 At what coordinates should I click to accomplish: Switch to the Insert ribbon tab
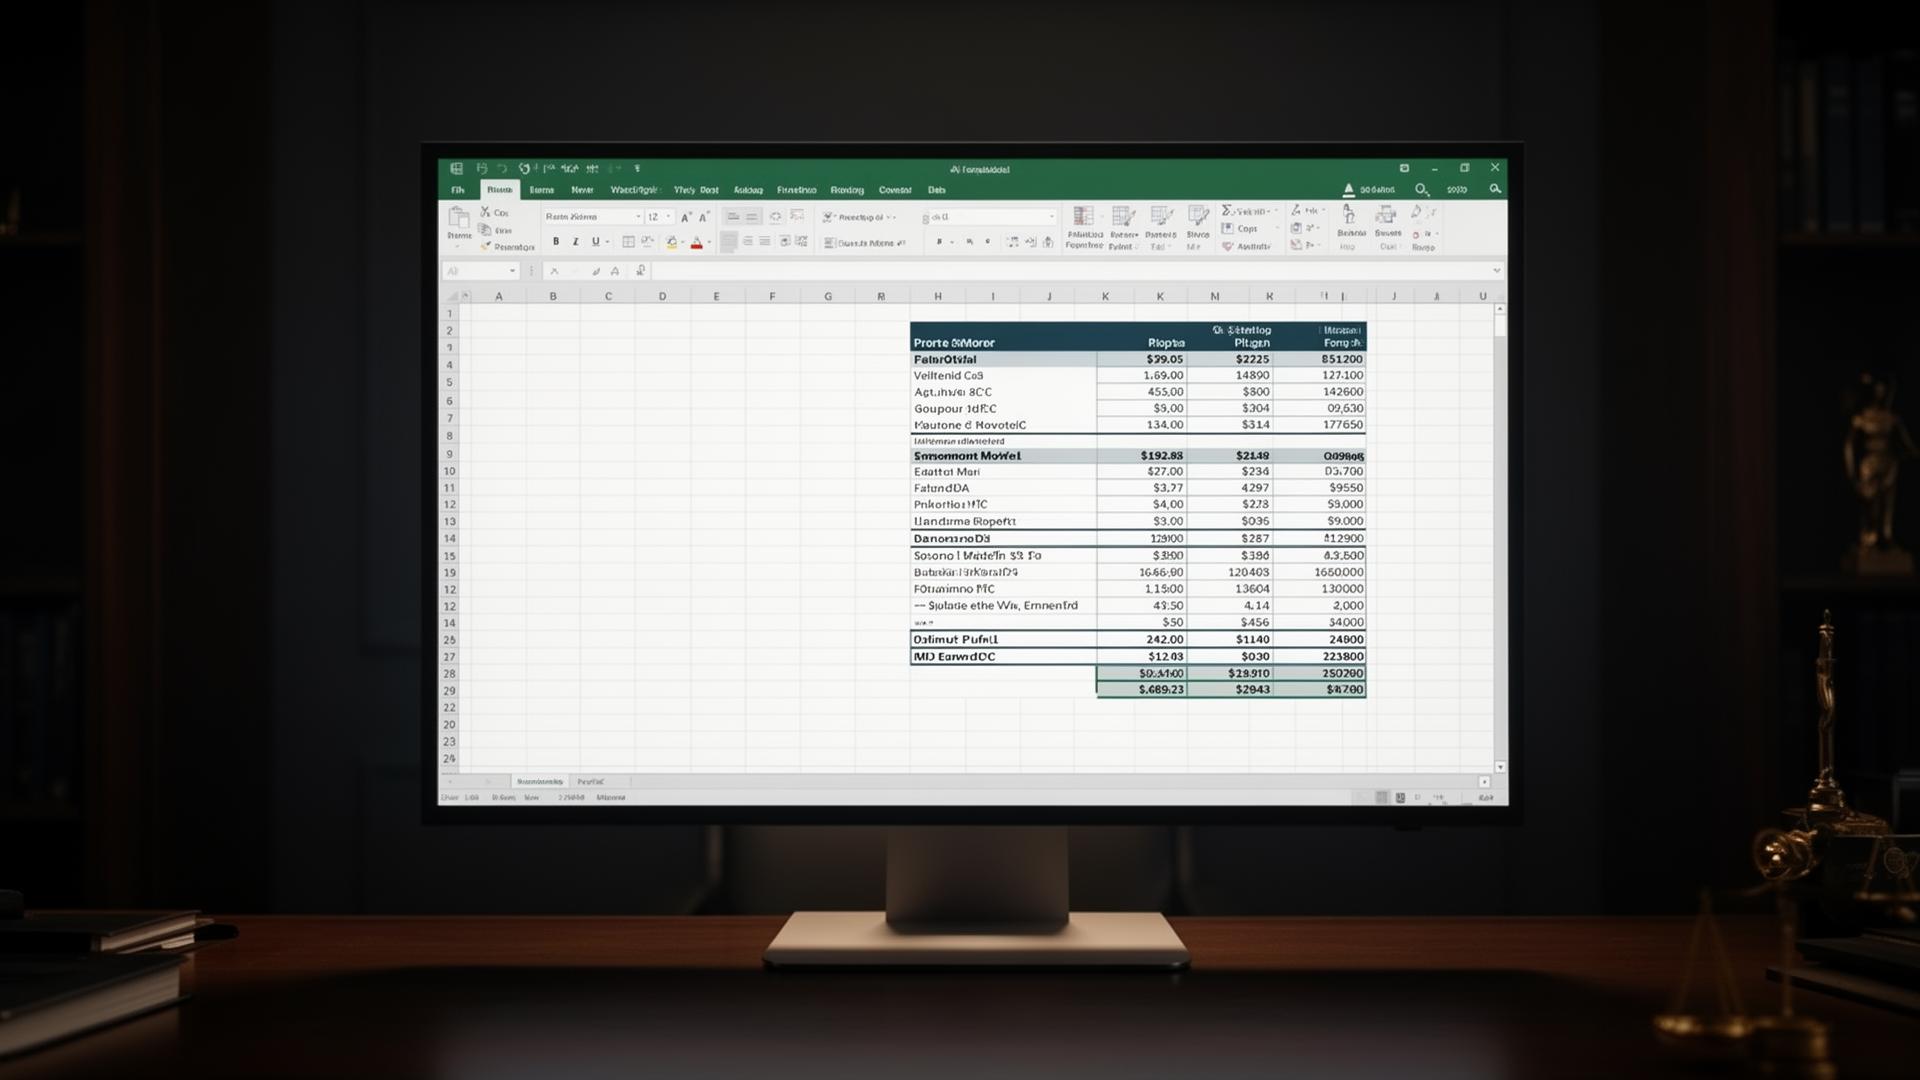click(x=542, y=190)
